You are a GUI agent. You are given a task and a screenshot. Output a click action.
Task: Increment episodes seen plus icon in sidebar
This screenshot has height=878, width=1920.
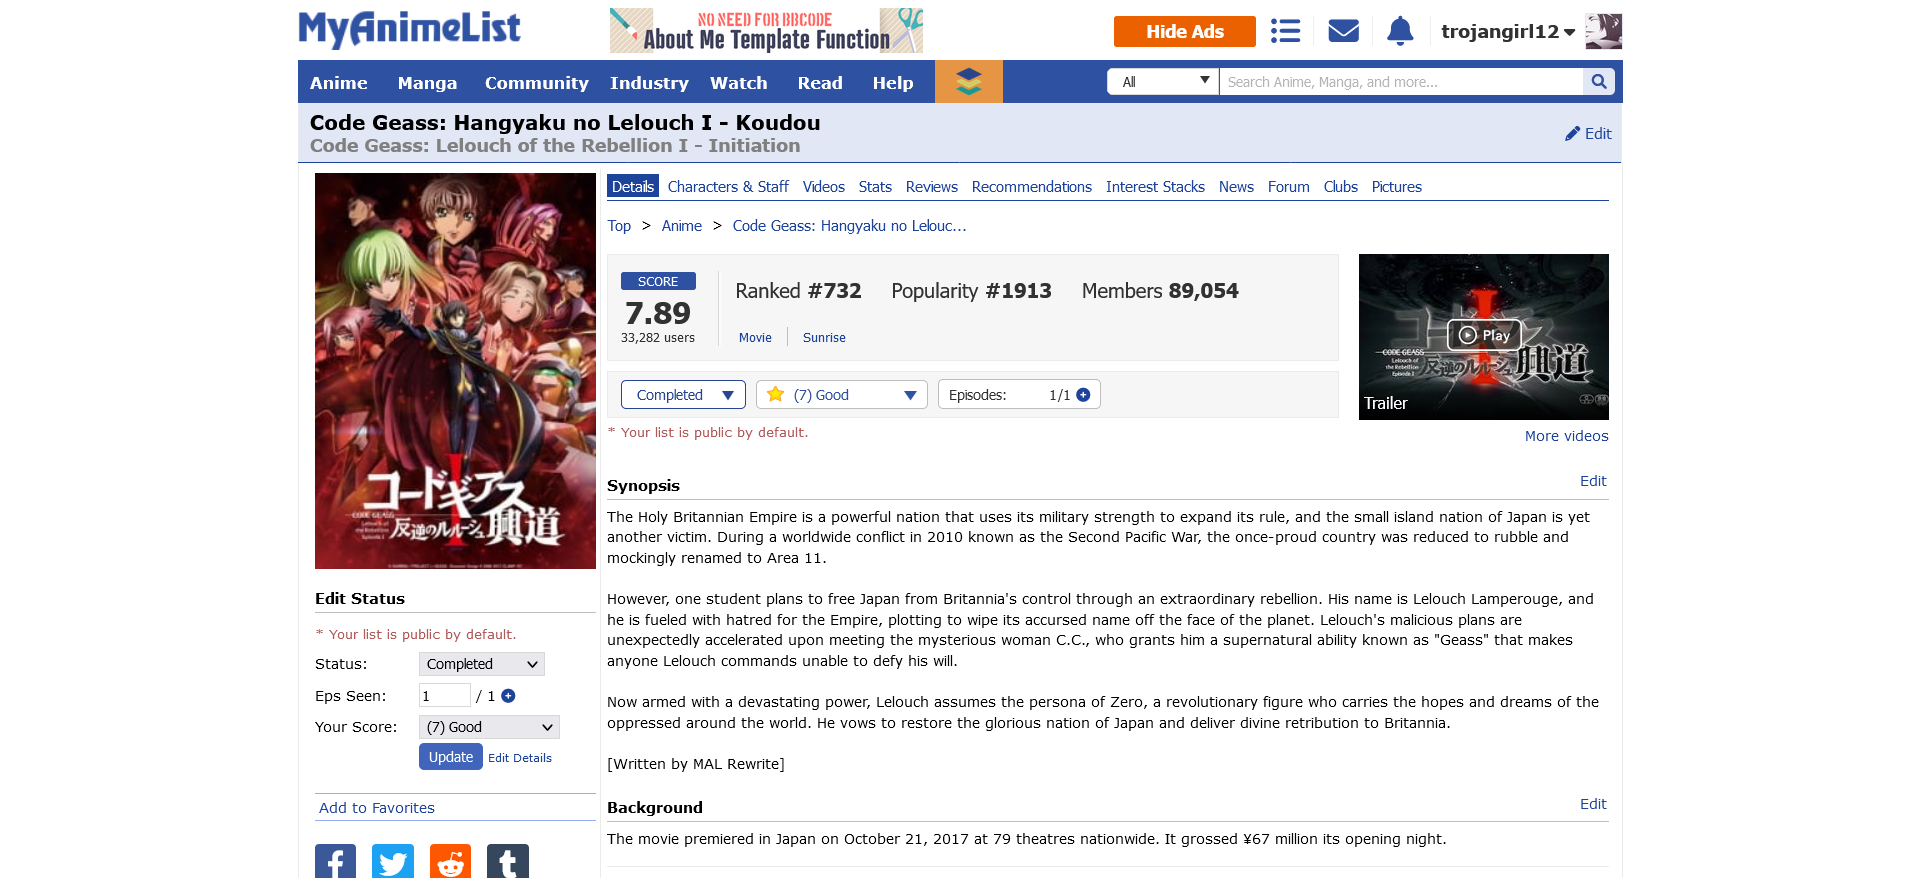(508, 696)
